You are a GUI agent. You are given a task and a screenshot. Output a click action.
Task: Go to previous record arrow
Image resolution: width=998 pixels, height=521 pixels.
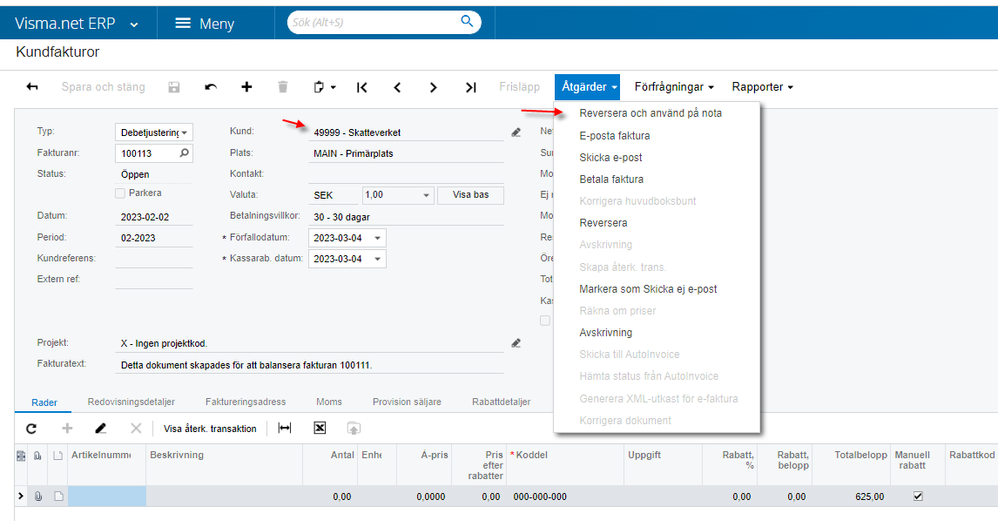pos(397,87)
